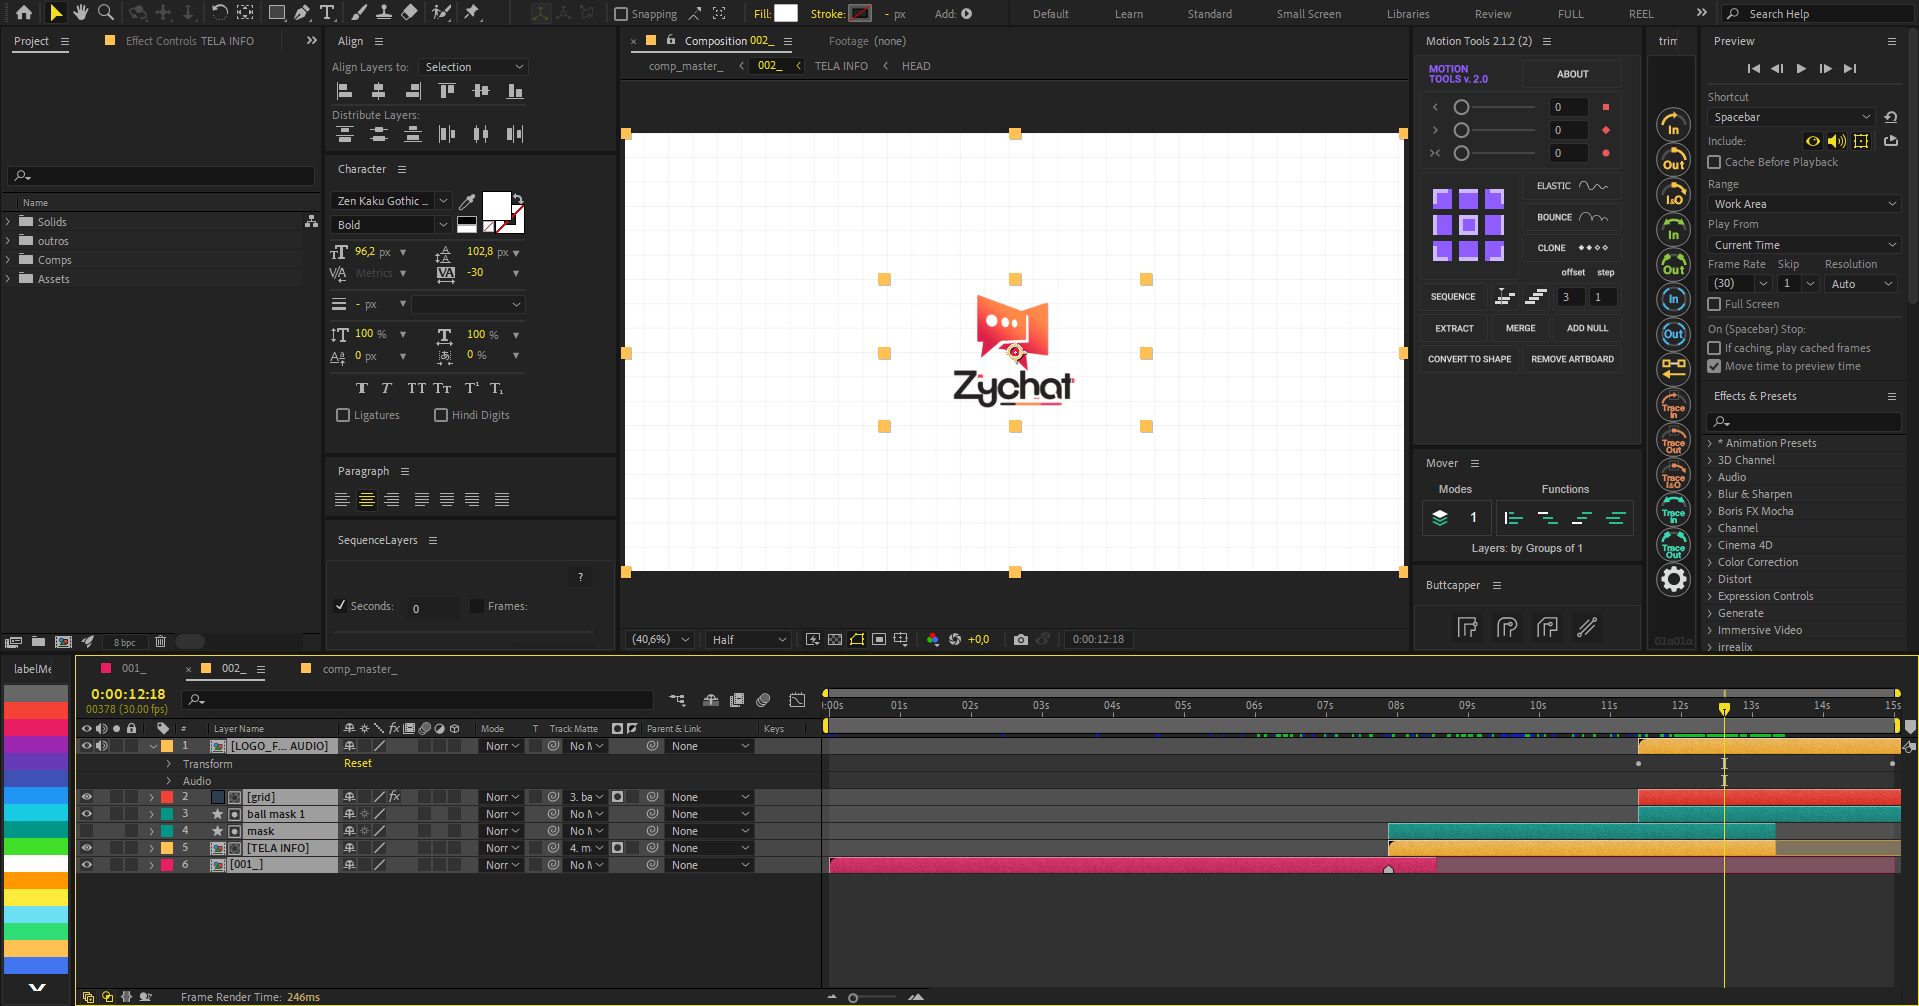Open Align Layers to Selection dropdown
1919x1006 pixels.
(473, 67)
